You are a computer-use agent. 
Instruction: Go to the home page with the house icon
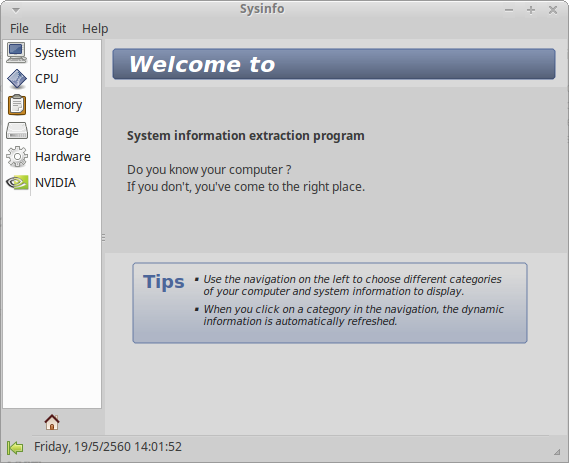tap(52, 422)
